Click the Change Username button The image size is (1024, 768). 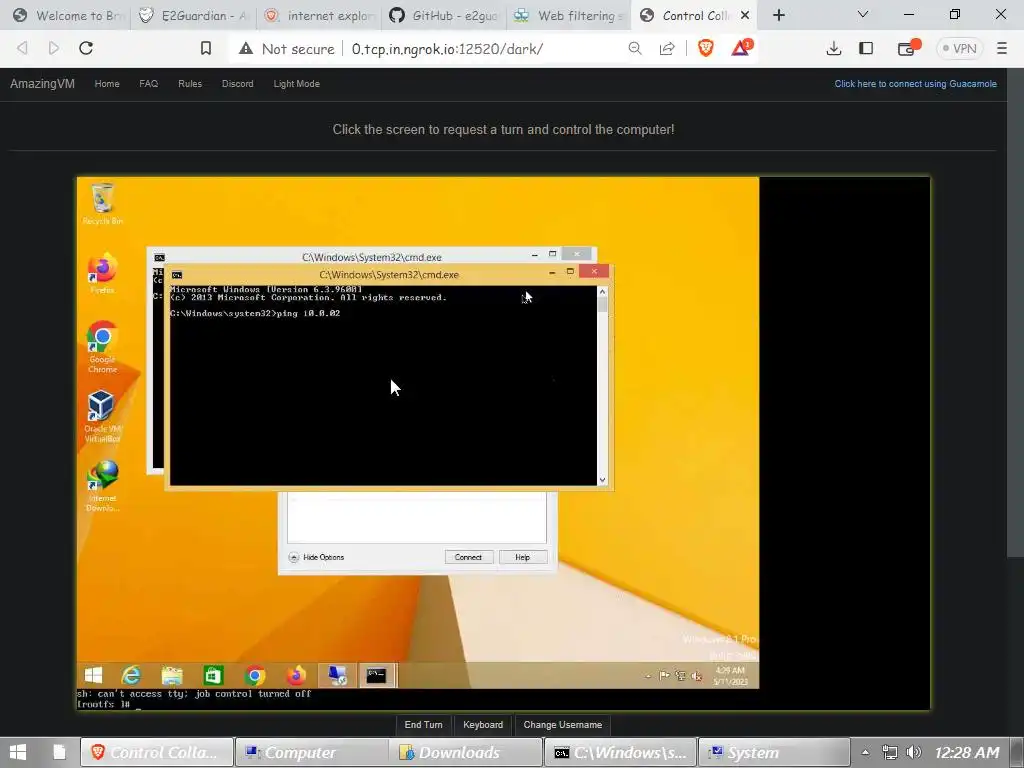click(563, 725)
